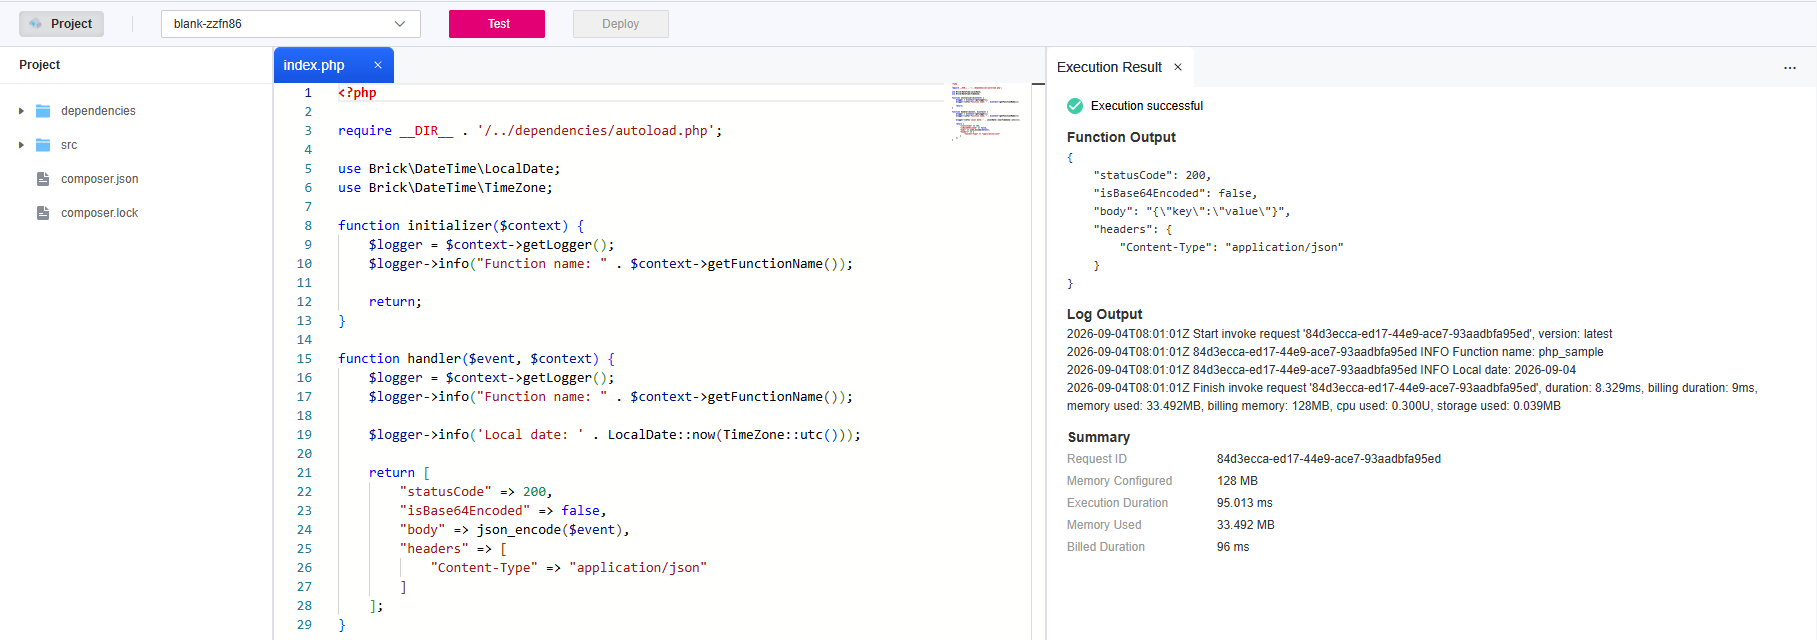Click the dependencies folder icon
The width and height of the screenshot is (1817, 640).
pos(43,111)
